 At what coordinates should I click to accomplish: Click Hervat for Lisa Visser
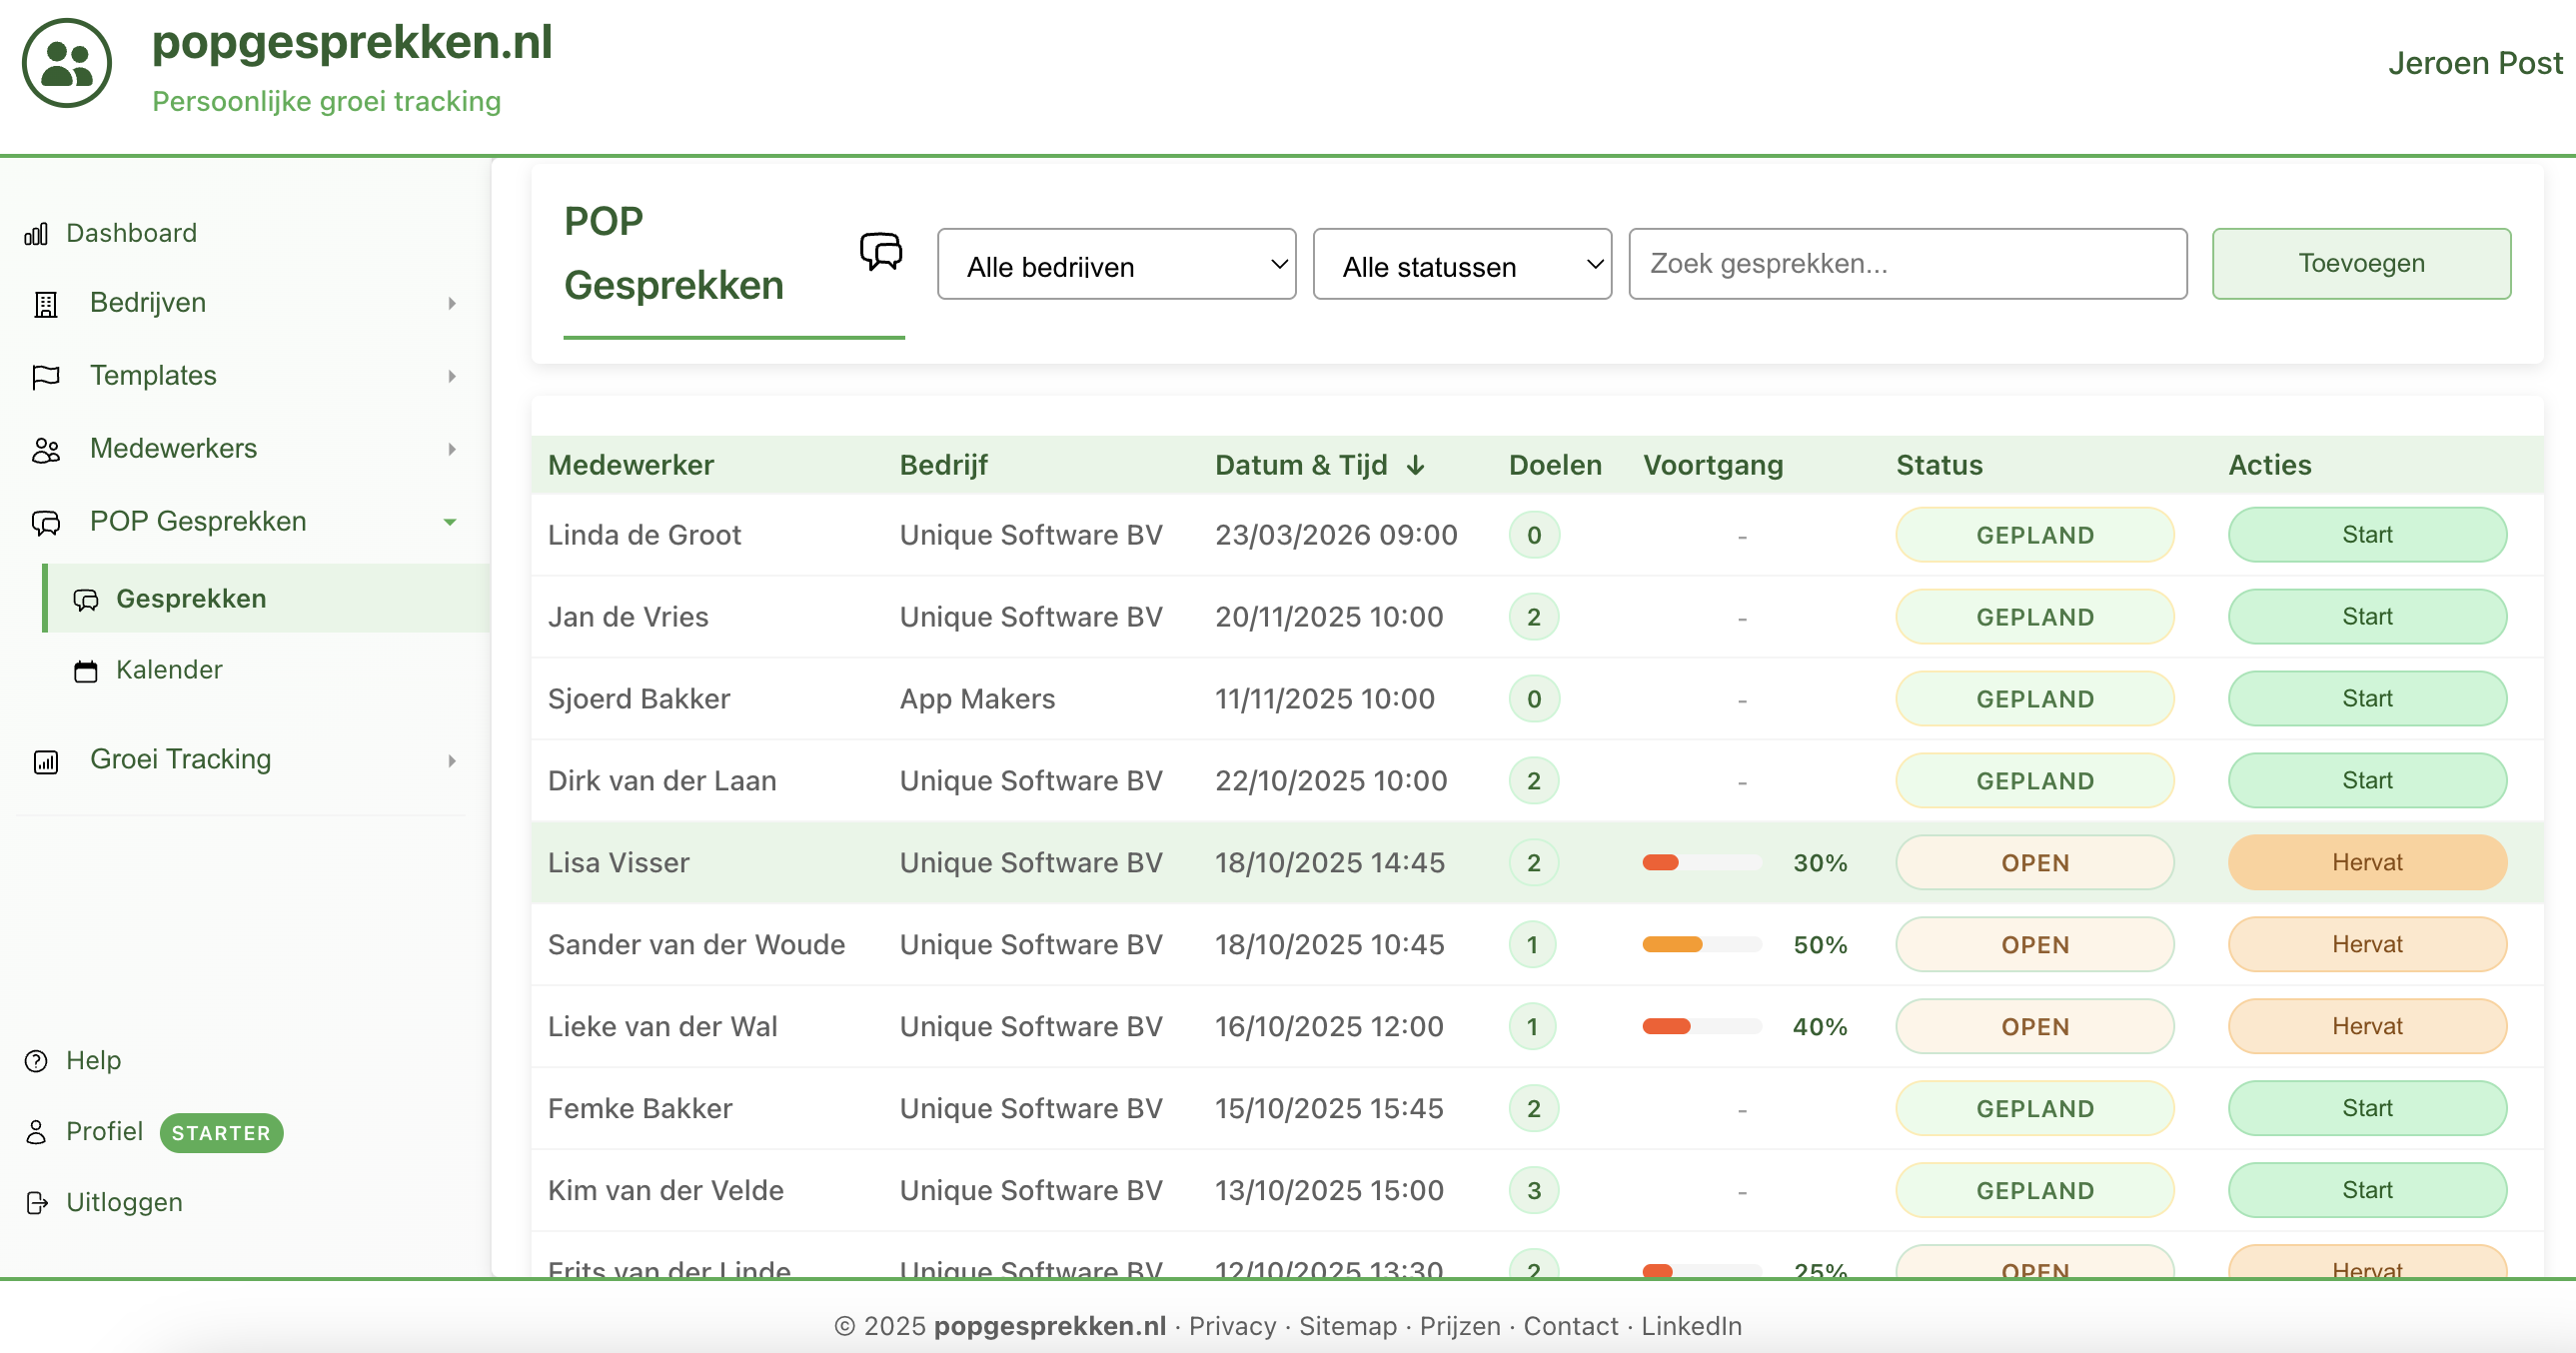[x=2366, y=863]
